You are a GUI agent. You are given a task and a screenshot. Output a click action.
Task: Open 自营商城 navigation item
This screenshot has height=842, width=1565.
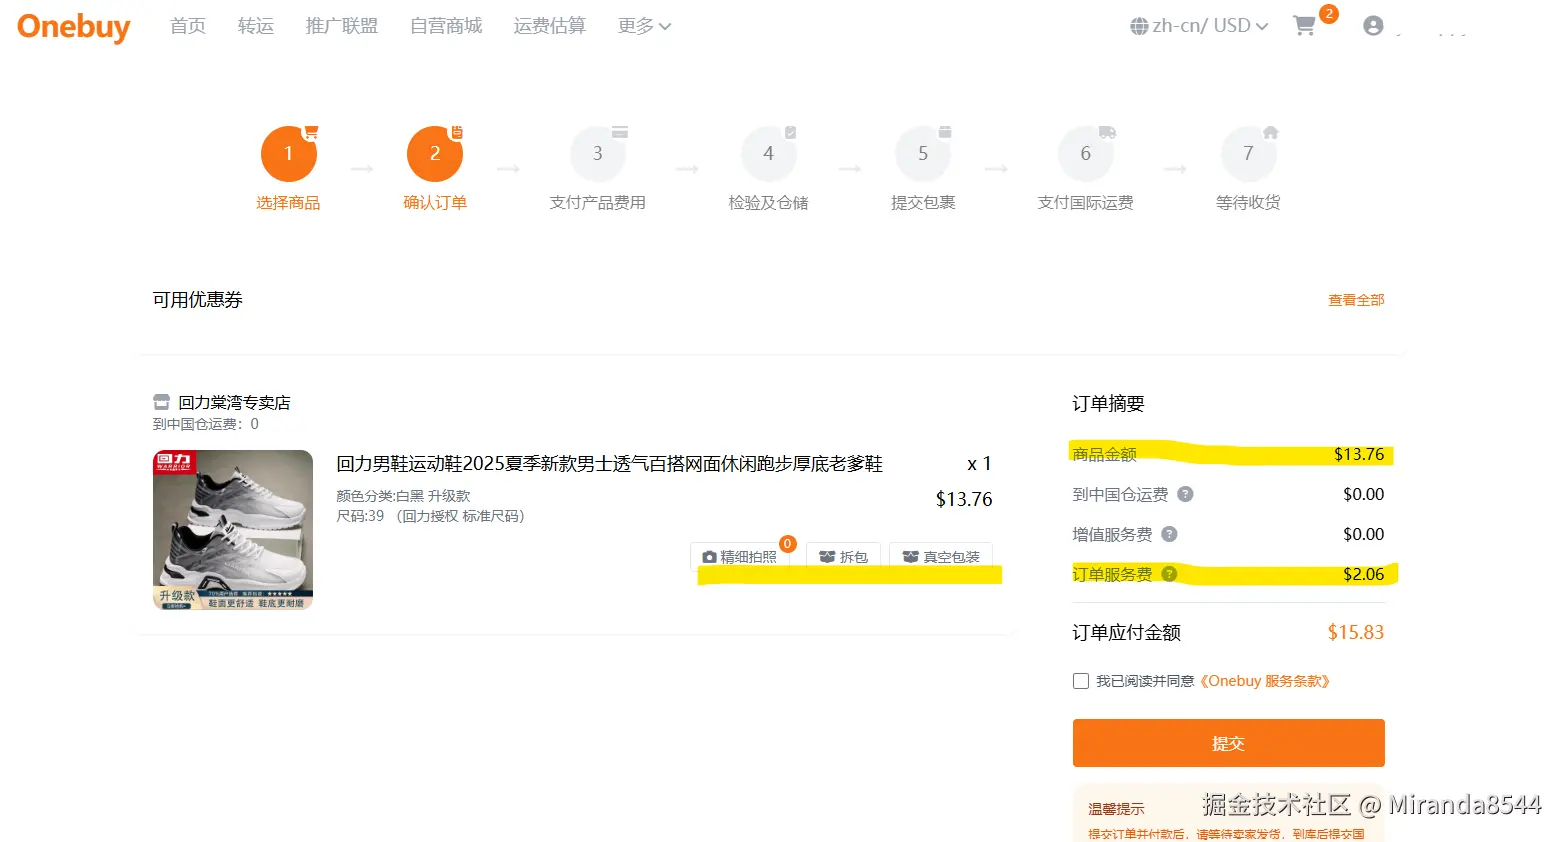[x=446, y=26]
